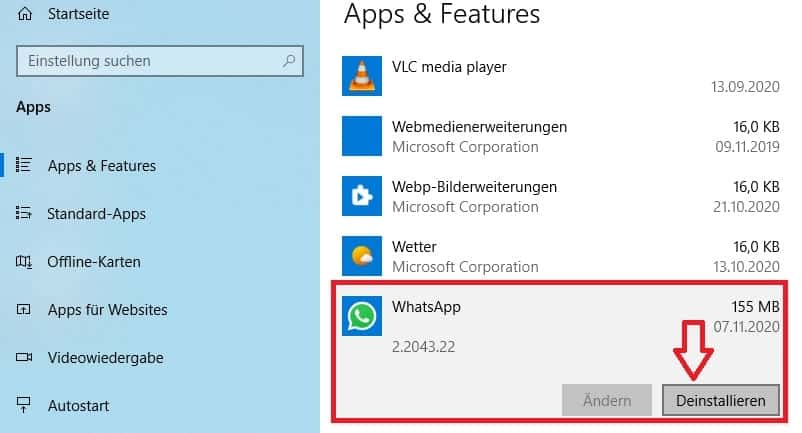802x433 pixels.
Task: Click WhatsApp version 2.2043.22 text
Action: [x=424, y=347]
